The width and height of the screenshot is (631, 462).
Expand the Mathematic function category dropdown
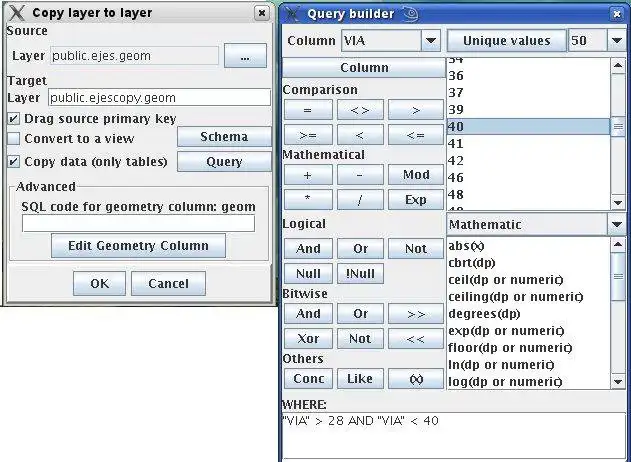coord(617,225)
